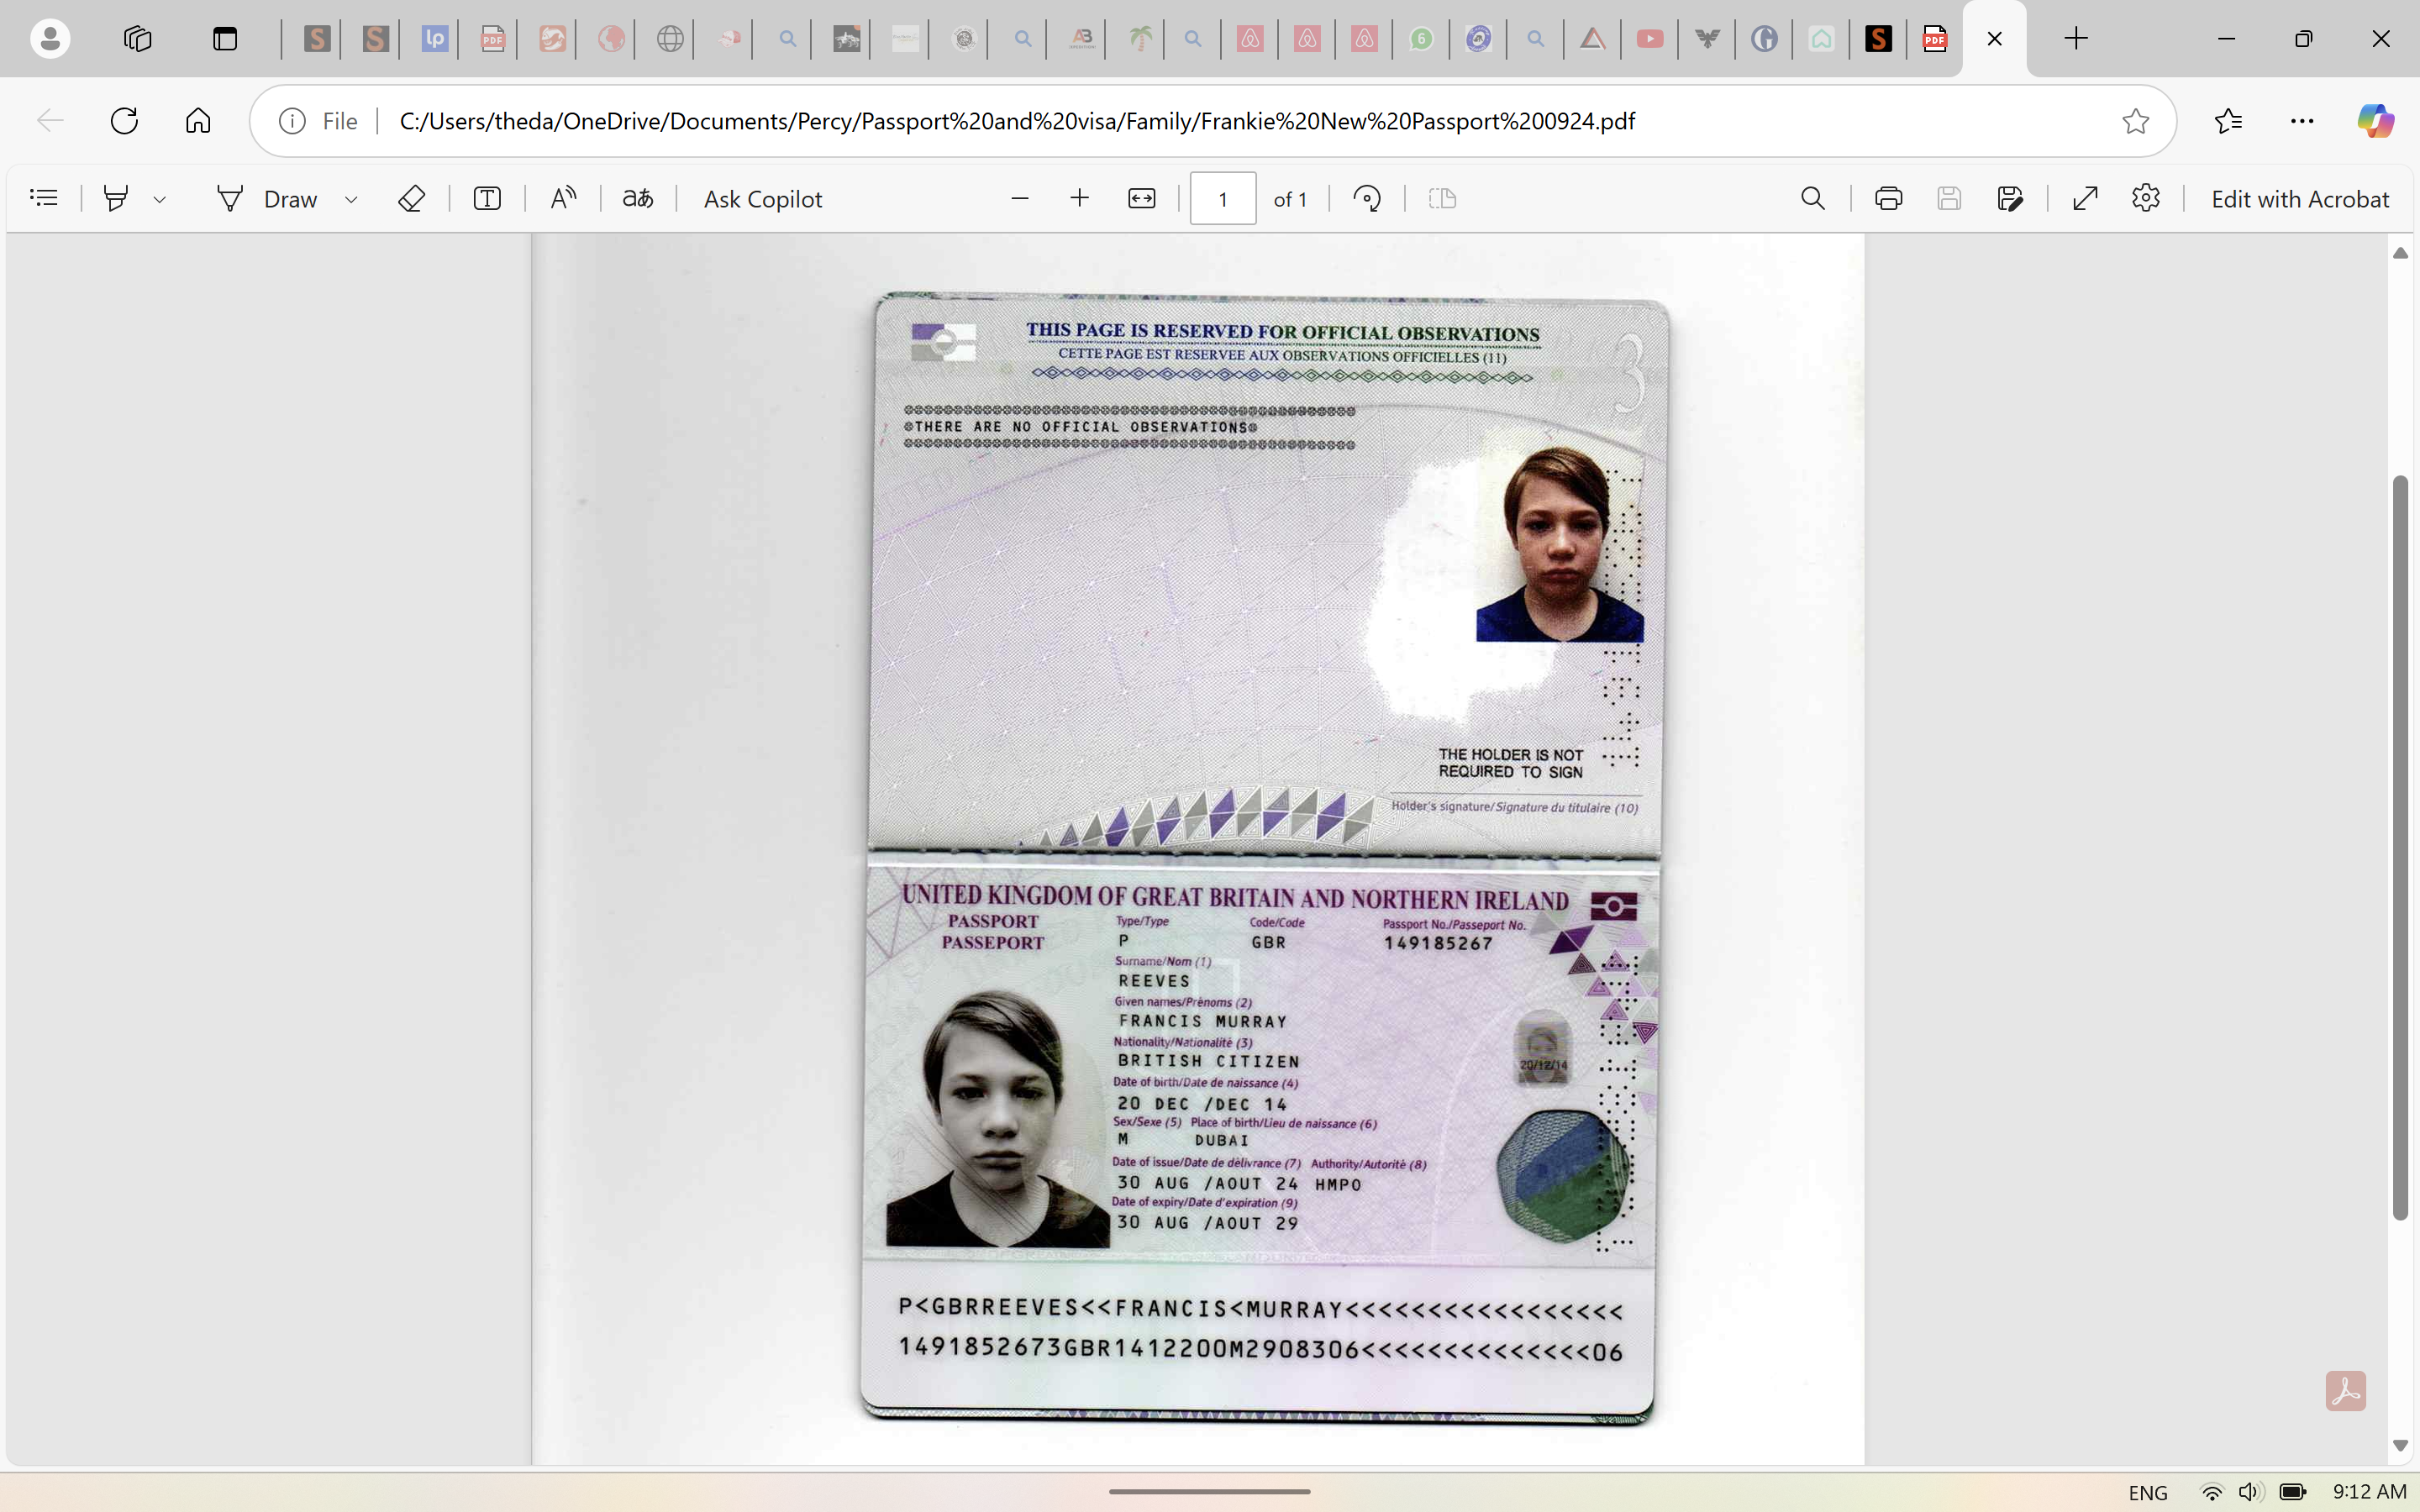Open Find in PDF search
This screenshot has width=2420, height=1512.
coord(1813,198)
